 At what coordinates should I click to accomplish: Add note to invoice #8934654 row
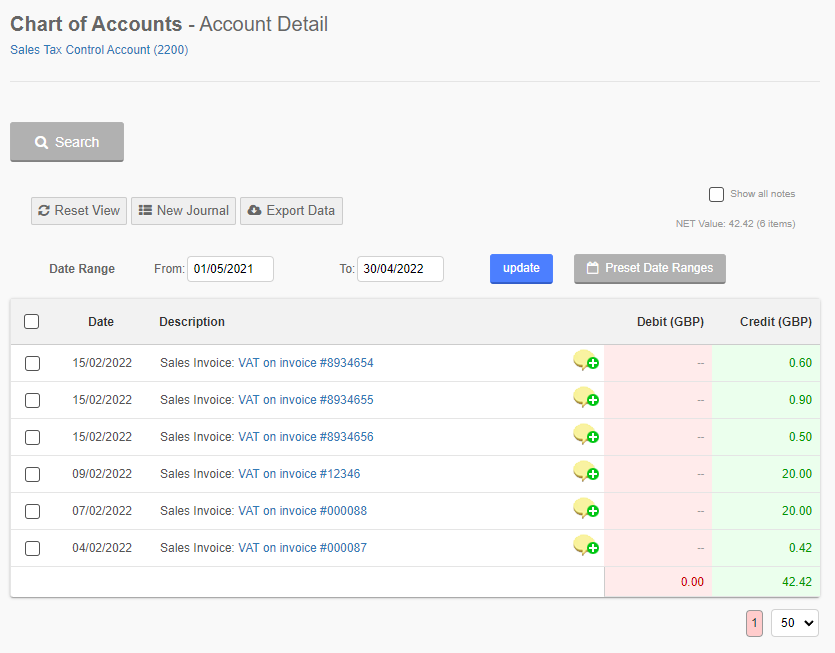pyautogui.click(x=586, y=361)
